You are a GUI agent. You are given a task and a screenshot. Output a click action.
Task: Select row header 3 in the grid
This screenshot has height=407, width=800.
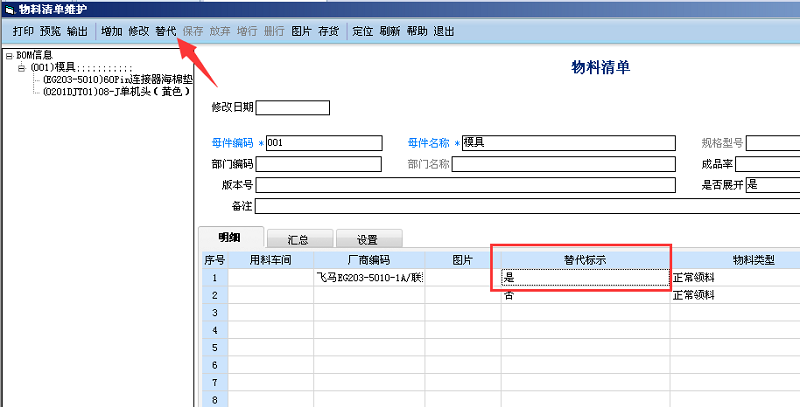pyautogui.click(x=215, y=312)
